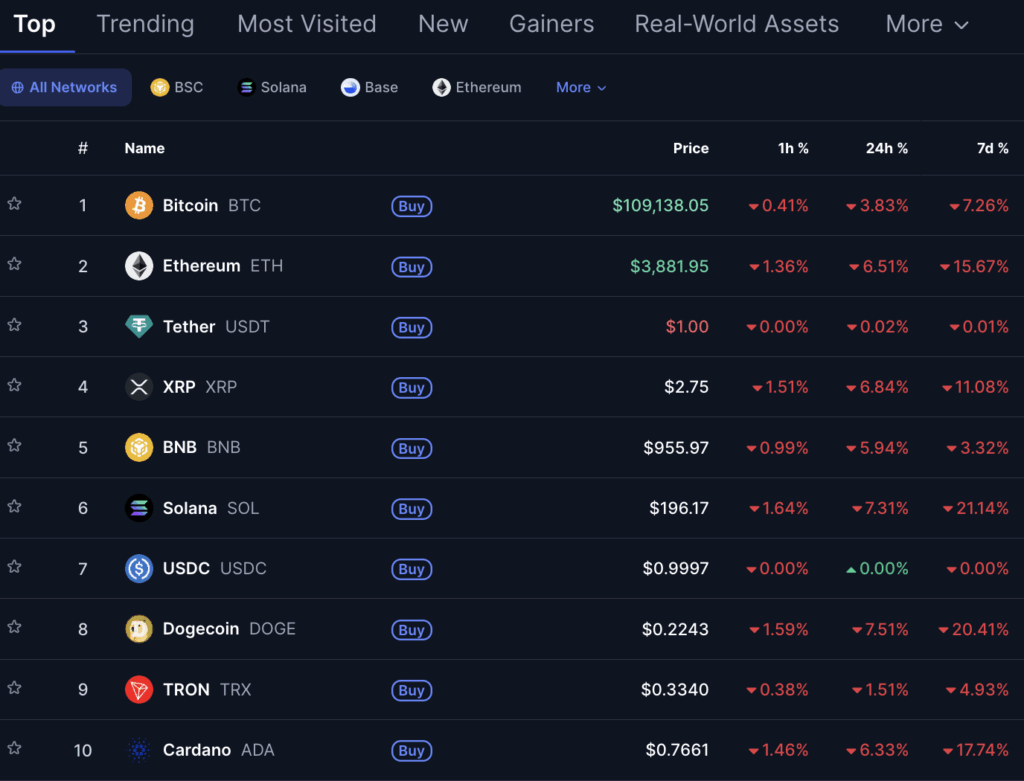
Task: Click the Ethereum coin logo in row 2
Action: 139,266
